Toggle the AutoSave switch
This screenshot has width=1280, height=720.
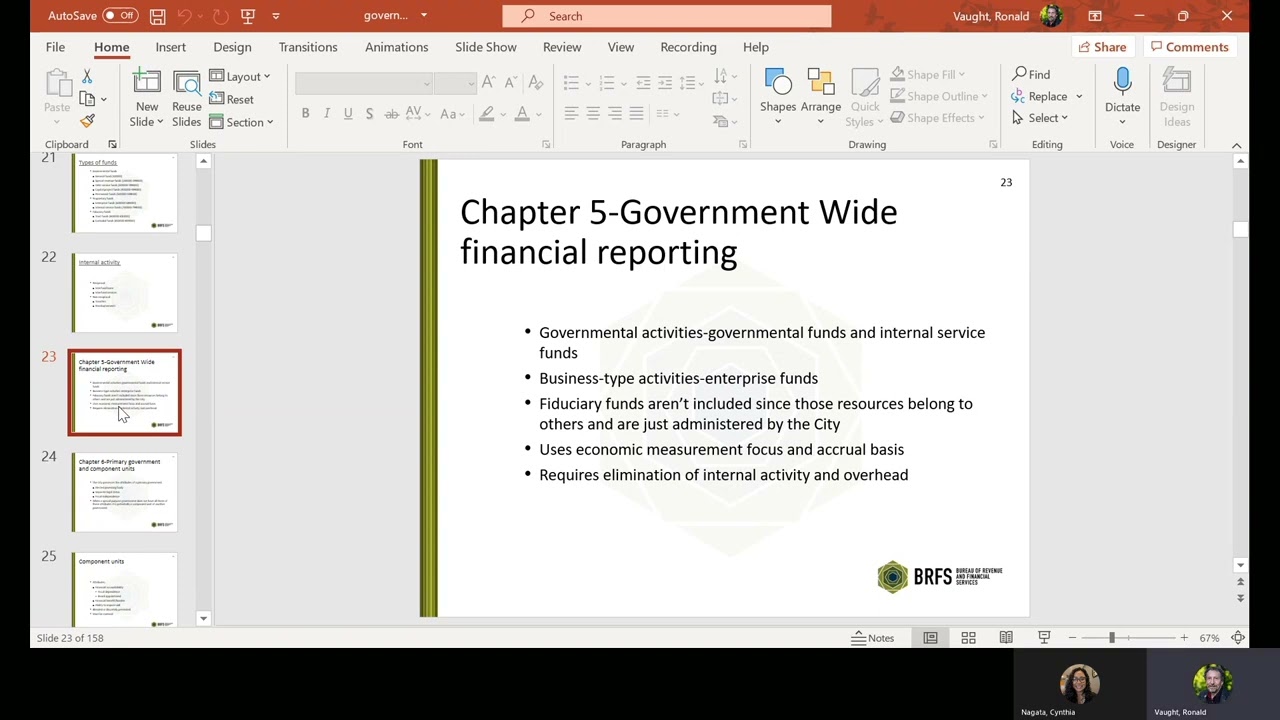[x=120, y=16]
